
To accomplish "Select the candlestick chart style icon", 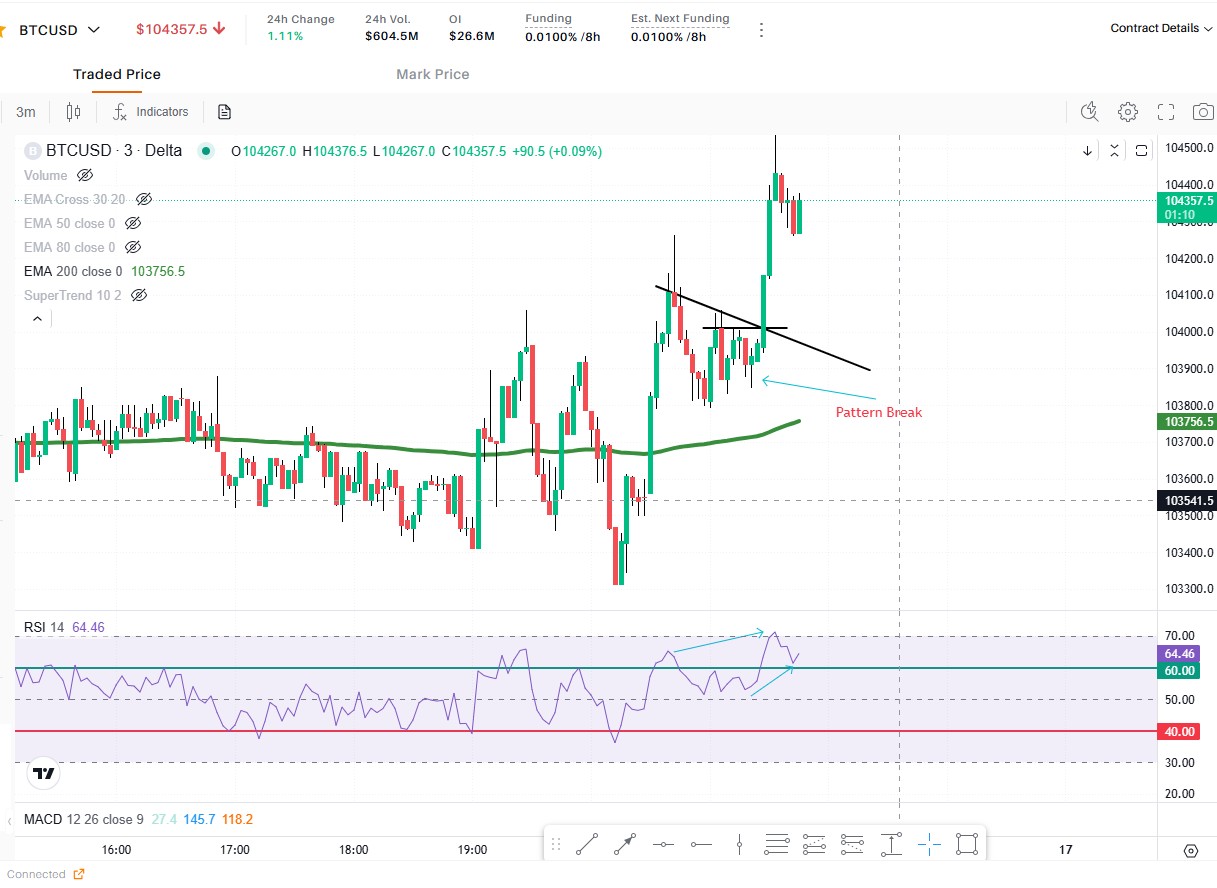I will pyautogui.click(x=73, y=111).
